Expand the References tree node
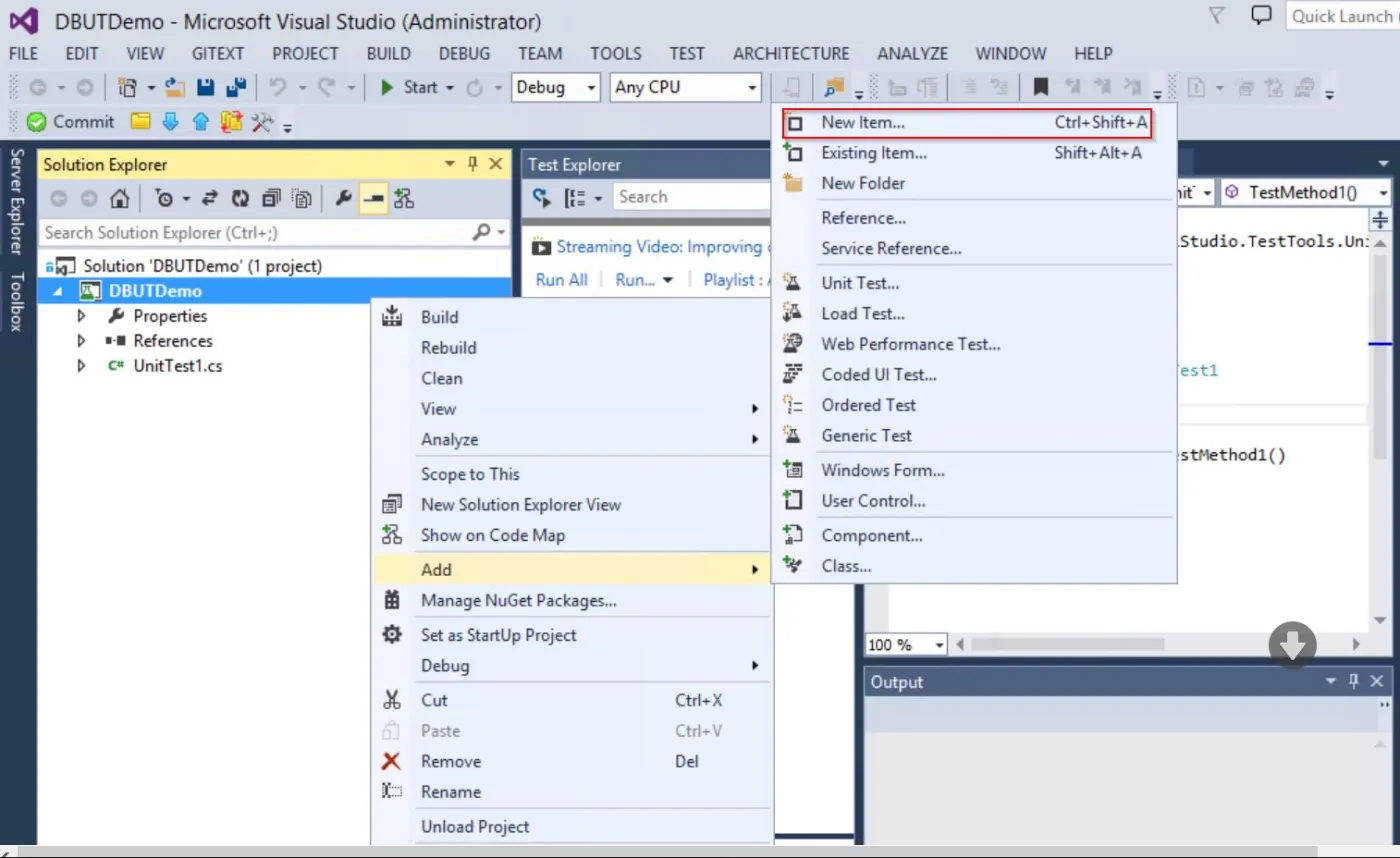 click(x=82, y=341)
